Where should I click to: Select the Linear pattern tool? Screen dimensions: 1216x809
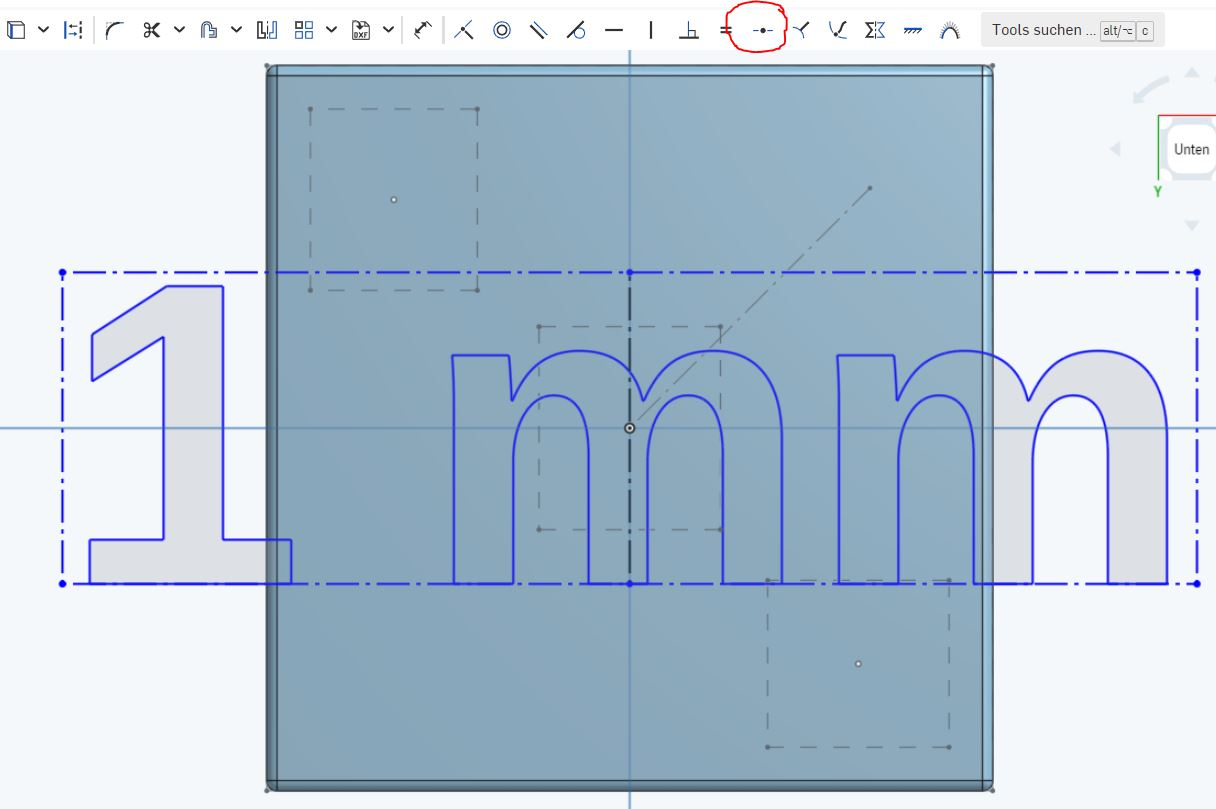304,30
